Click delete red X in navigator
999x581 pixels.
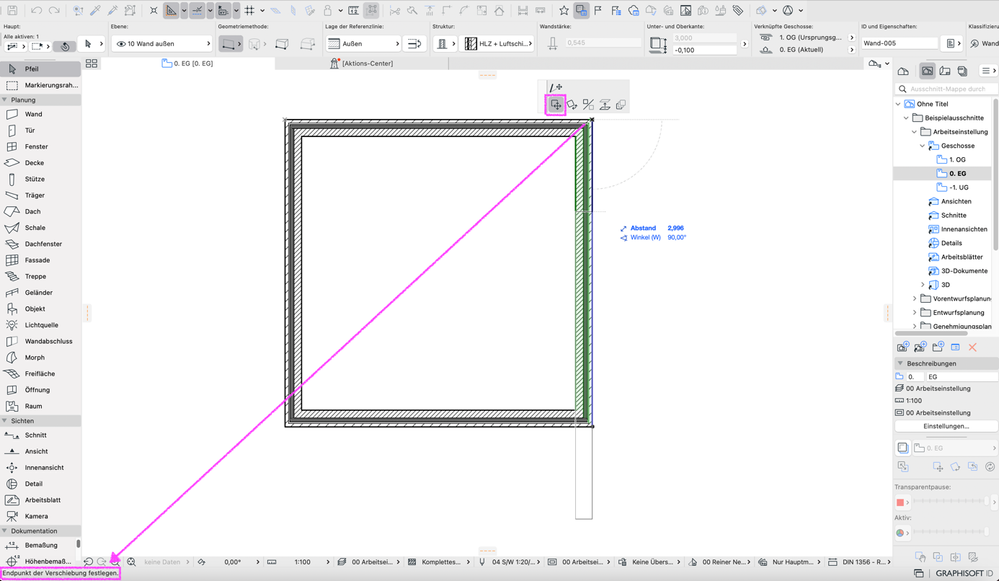(x=972, y=347)
